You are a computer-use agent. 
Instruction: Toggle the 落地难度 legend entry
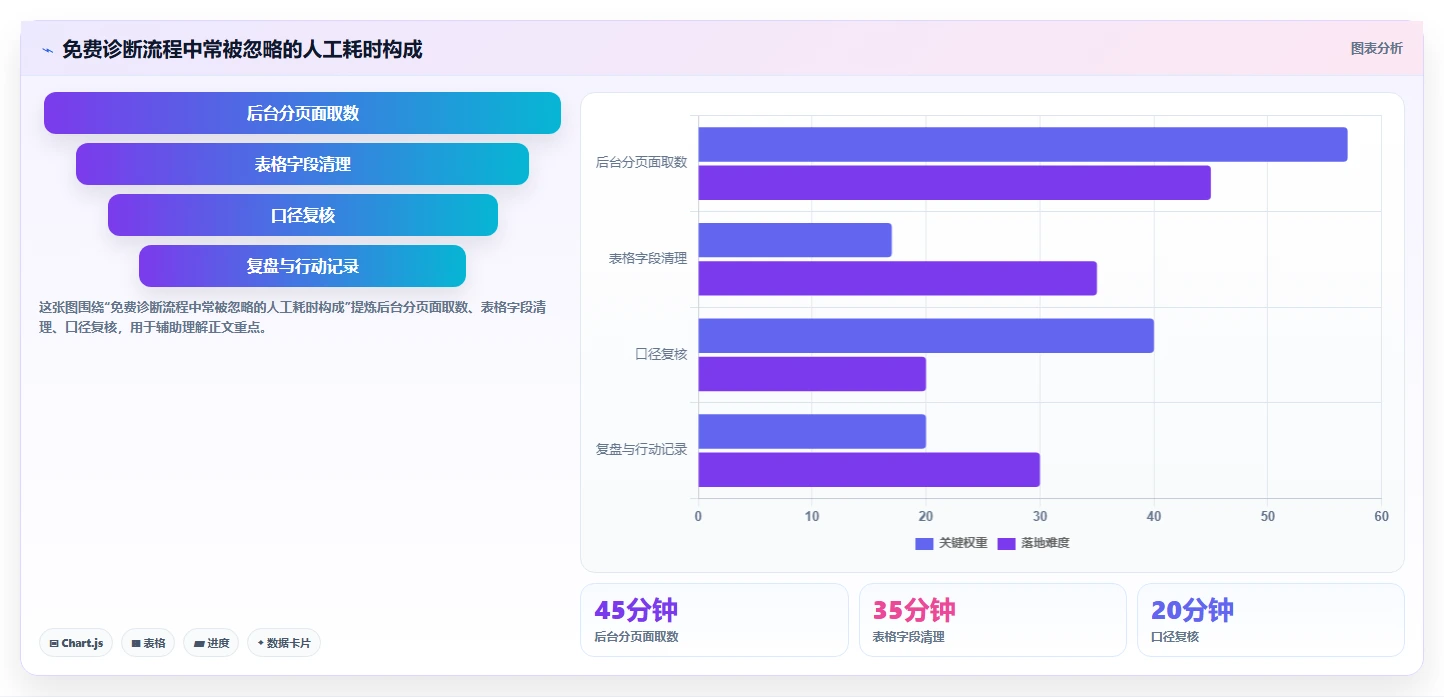[1033, 543]
